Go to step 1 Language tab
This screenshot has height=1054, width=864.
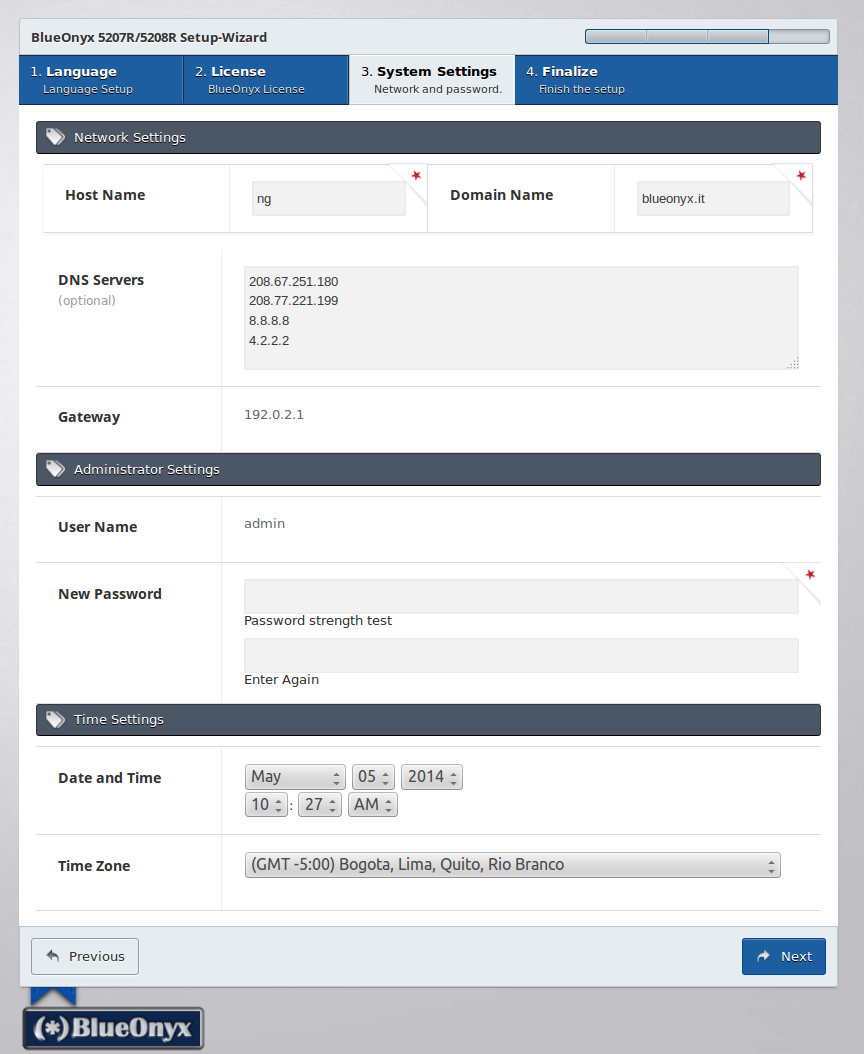(x=101, y=79)
